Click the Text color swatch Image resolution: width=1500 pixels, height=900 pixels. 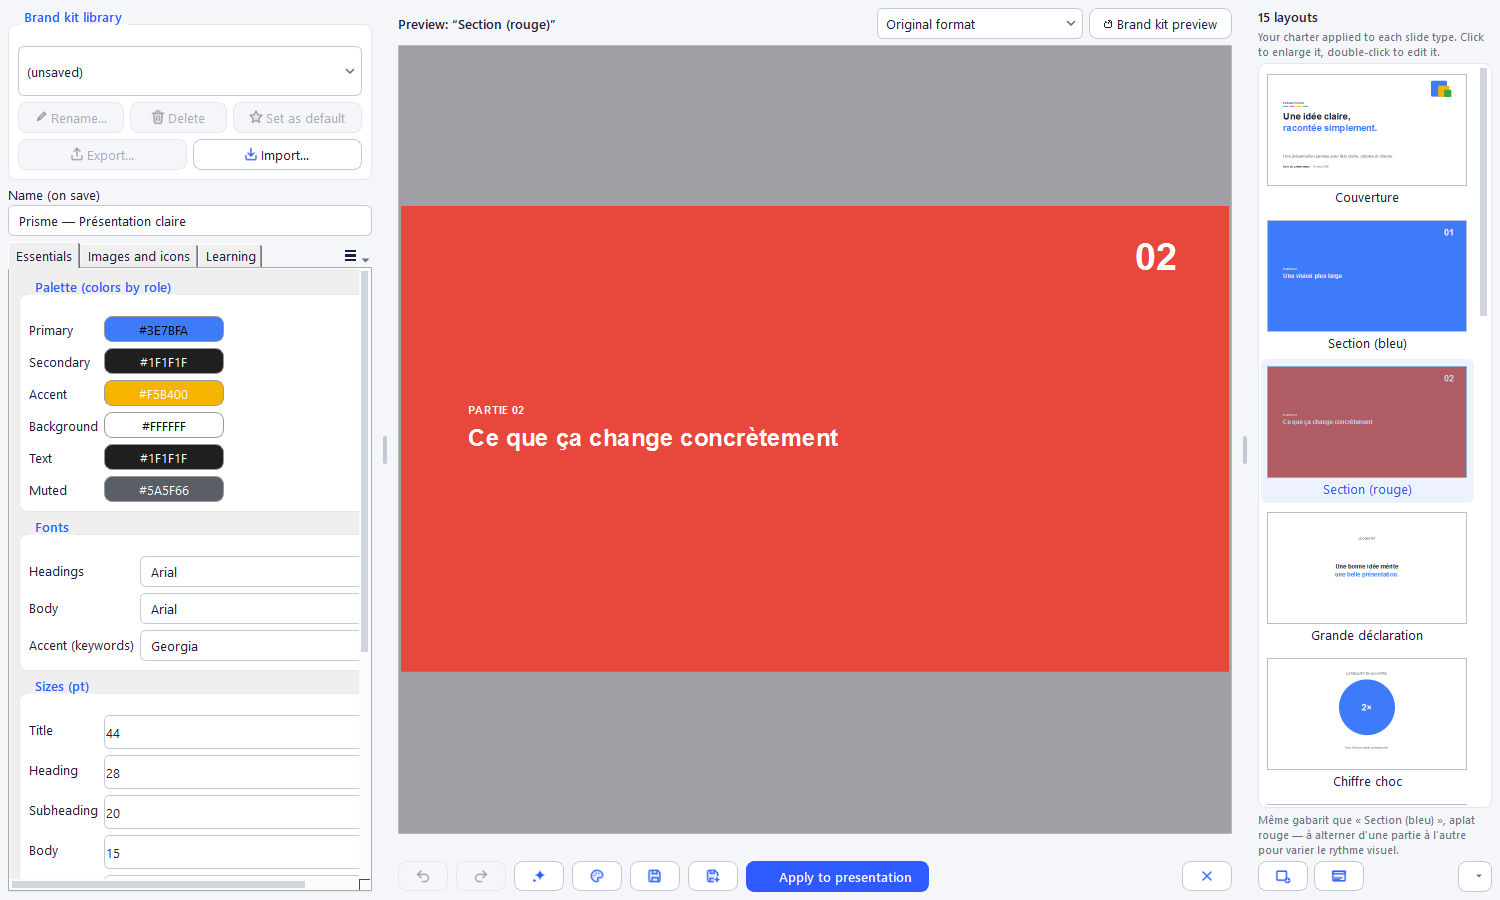pyautogui.click(x=164, y=458)
